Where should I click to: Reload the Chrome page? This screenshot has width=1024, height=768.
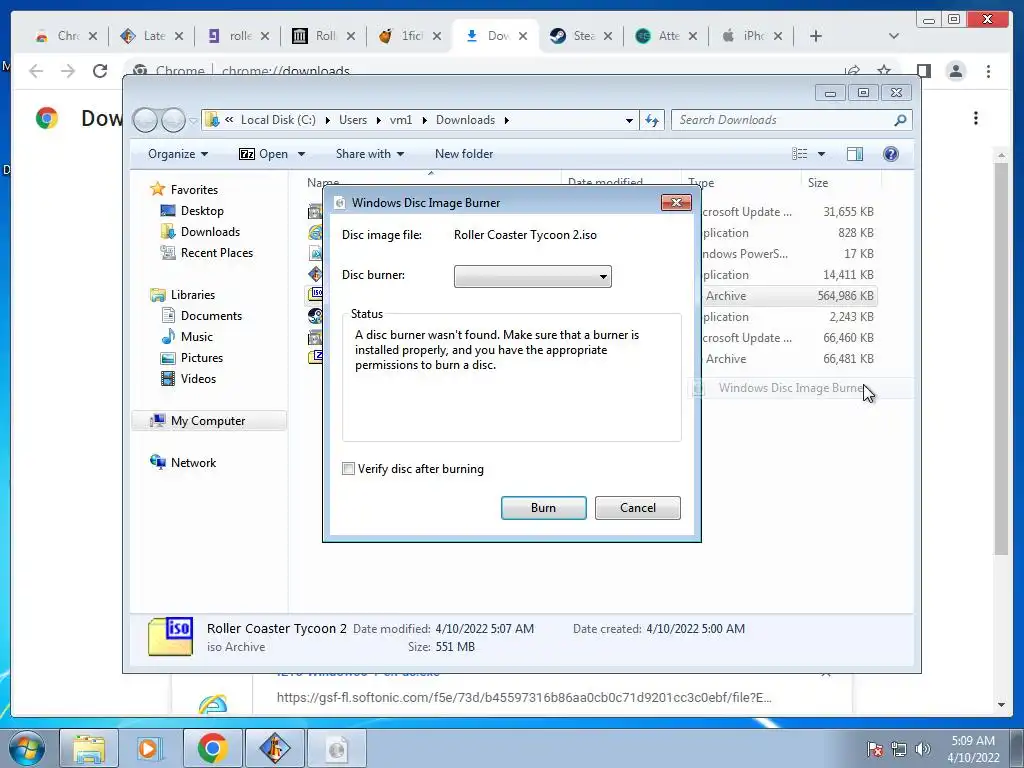coord(100,71)
